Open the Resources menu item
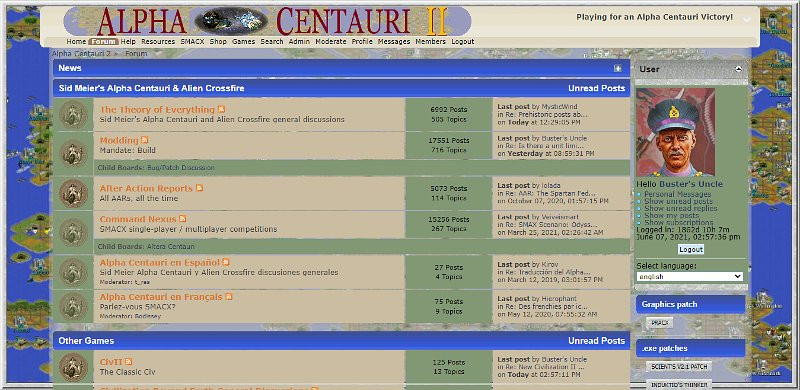This screenshot has height=390, width=800. point(158,41)
